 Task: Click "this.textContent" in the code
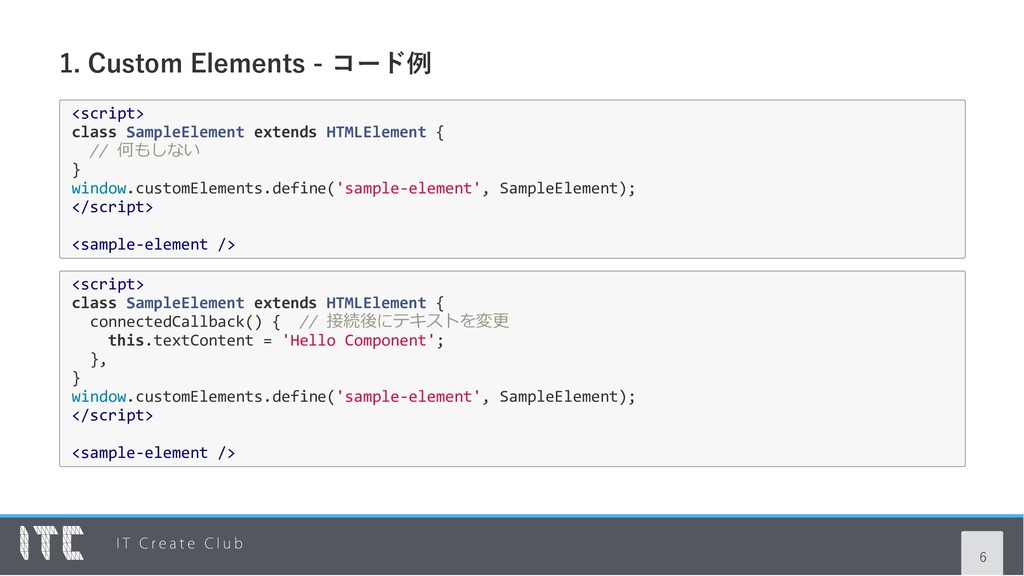(x=181, y=341)
